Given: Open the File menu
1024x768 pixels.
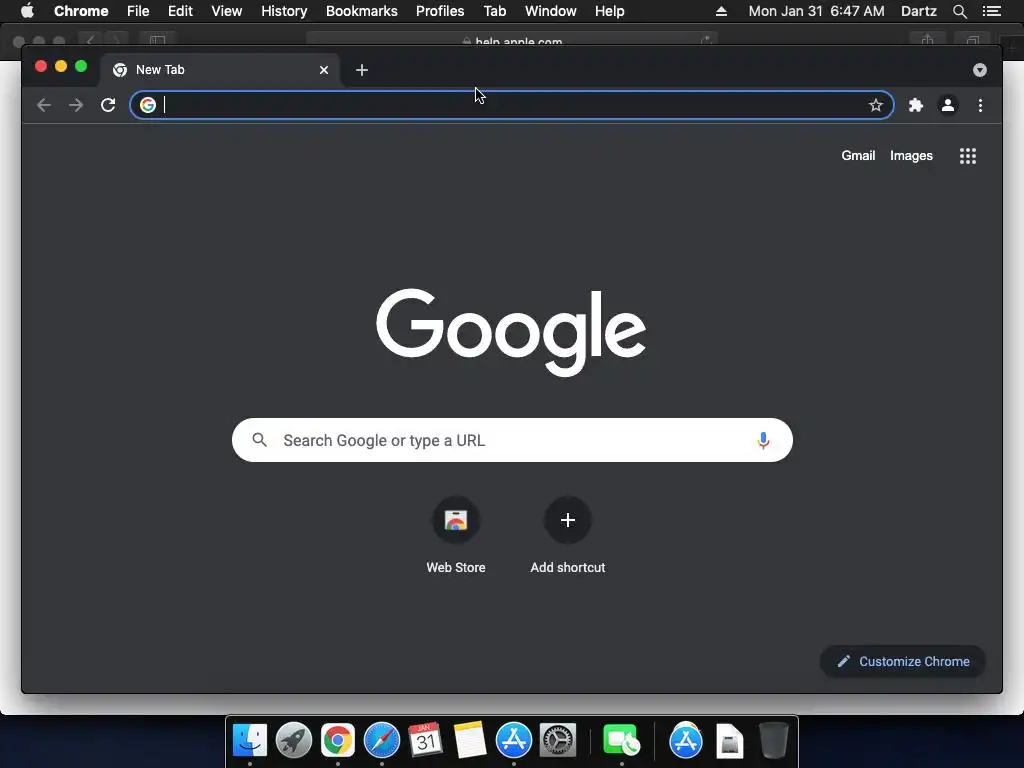Looking at the screenshot, I should pos(138,11).
